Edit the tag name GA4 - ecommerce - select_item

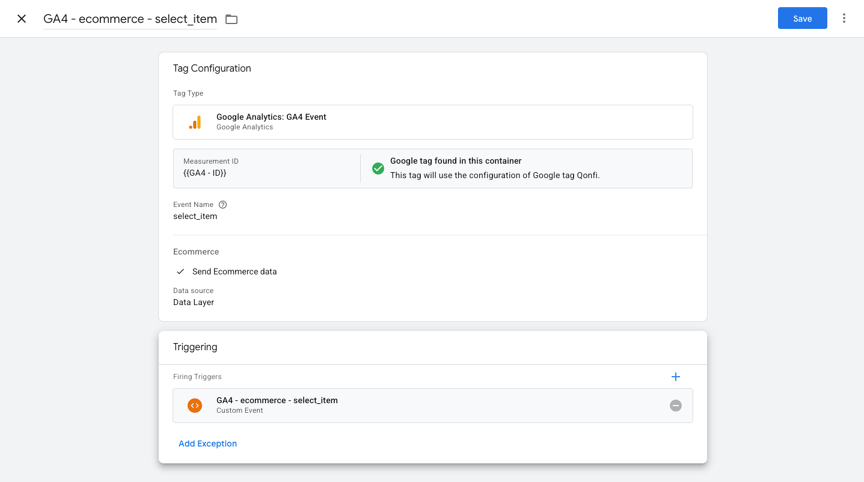tap(130, 19)
